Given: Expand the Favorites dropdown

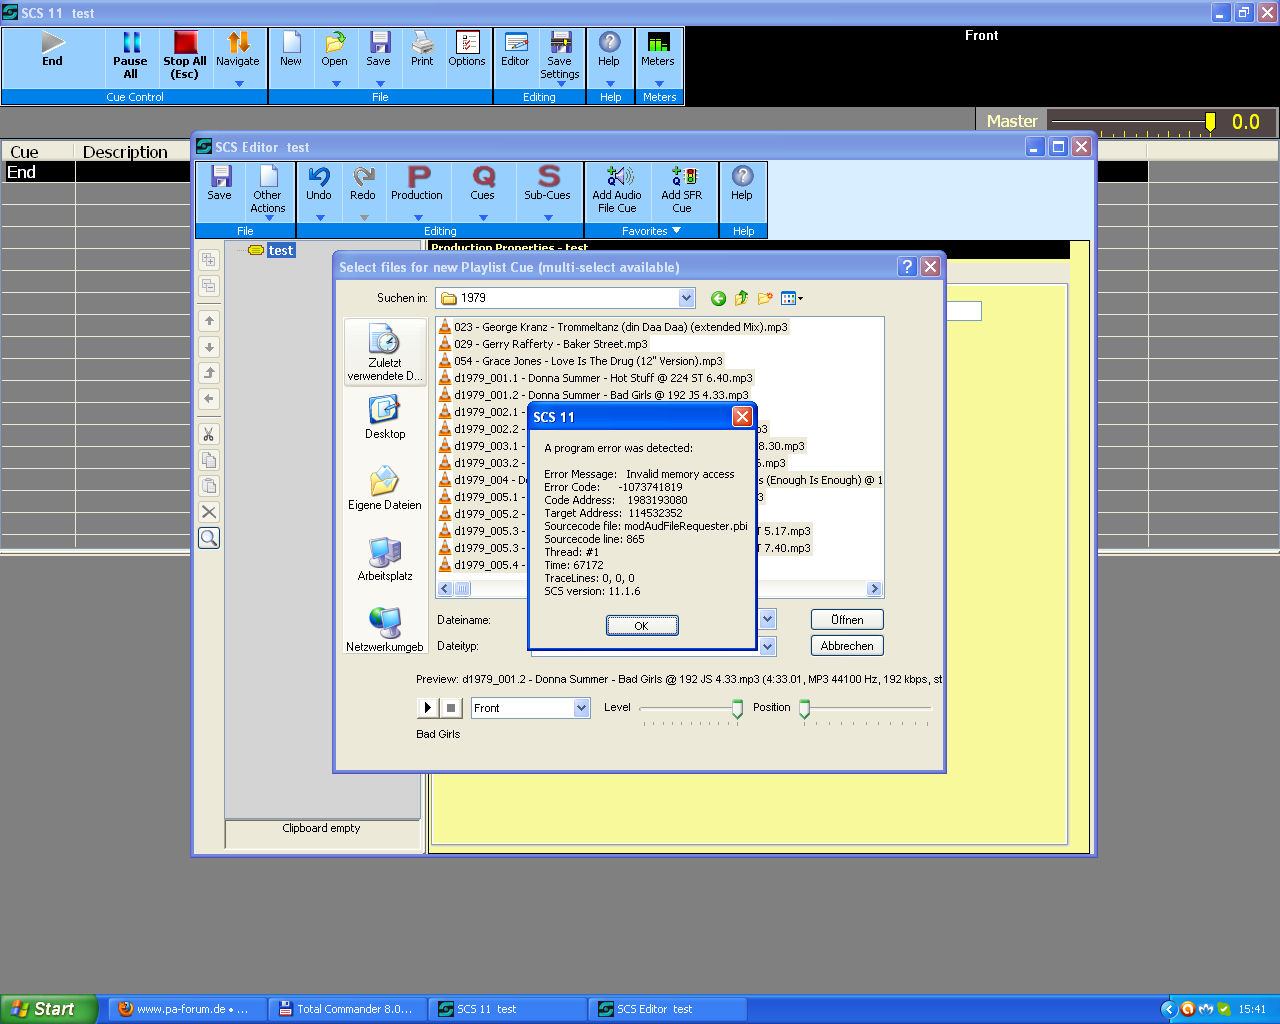Looking at the screenshot, I should [677, 231].
